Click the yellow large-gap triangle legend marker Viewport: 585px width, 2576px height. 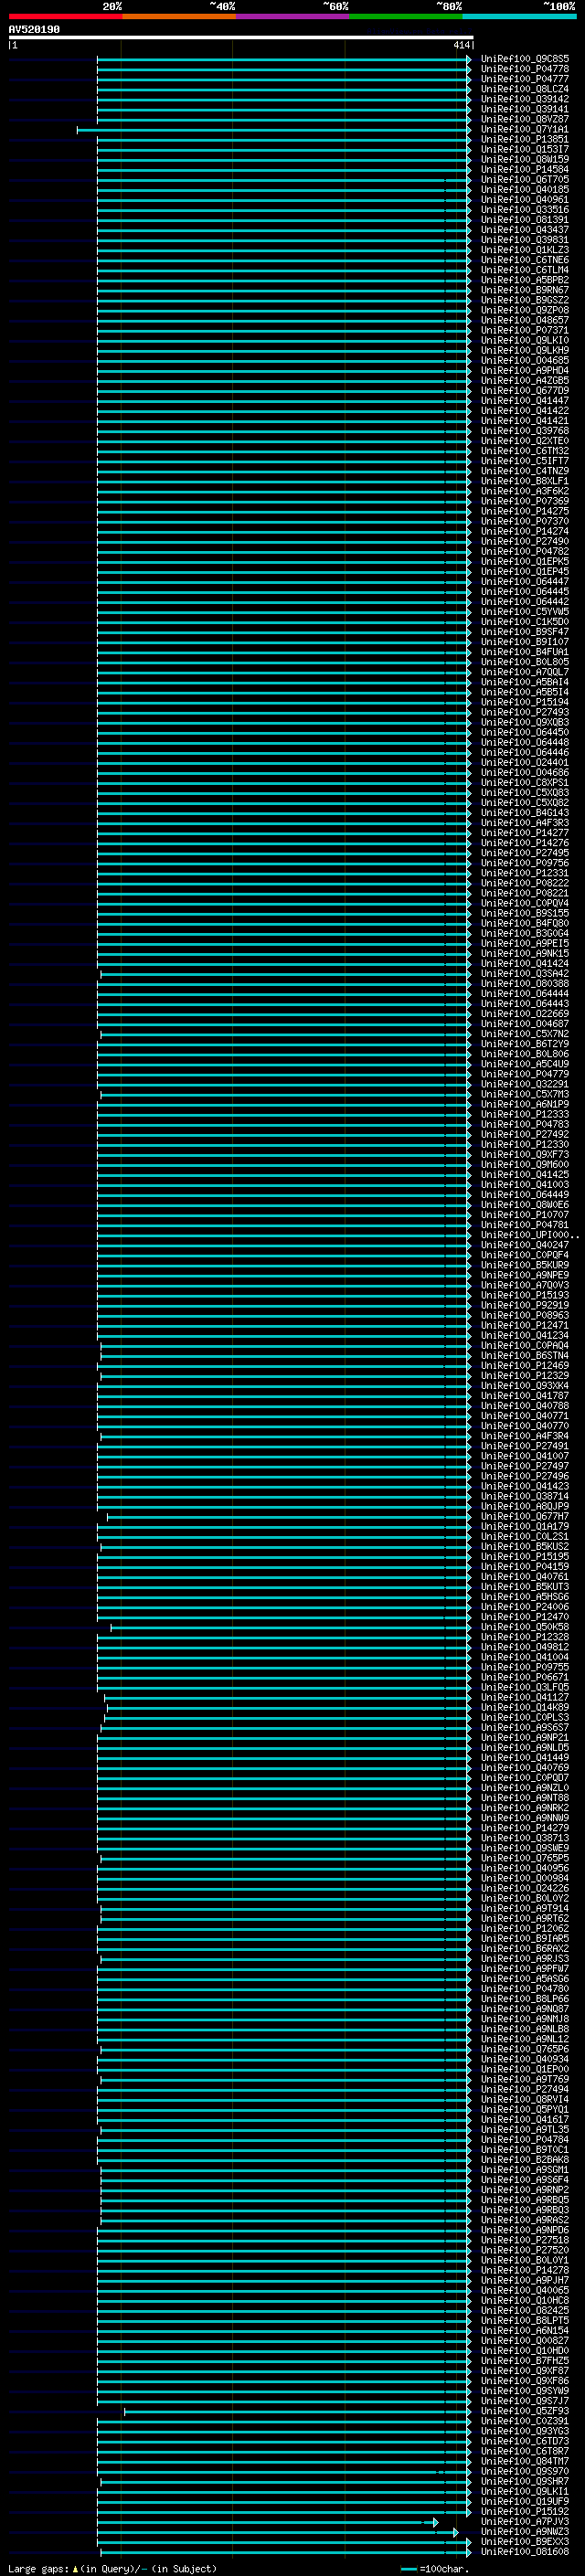click(x=75, y=2568)
